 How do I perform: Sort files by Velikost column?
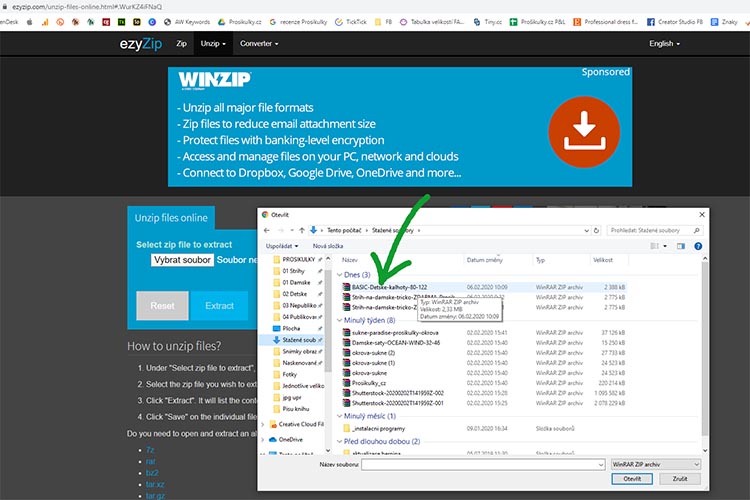[603, 260]
